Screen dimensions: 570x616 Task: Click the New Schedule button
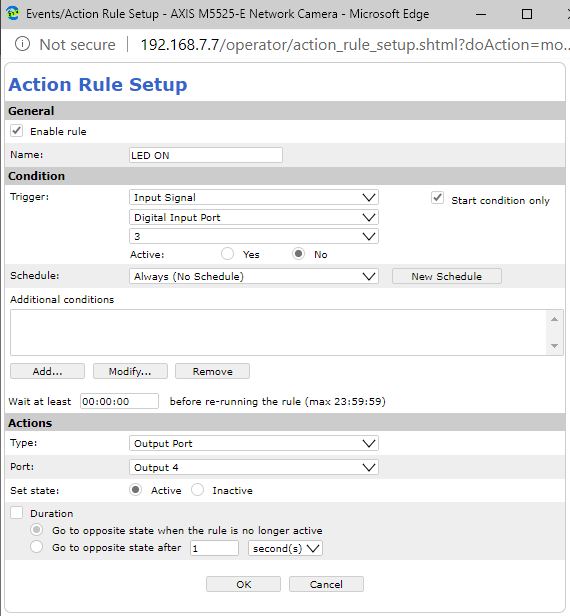click(x=447, y=276)
